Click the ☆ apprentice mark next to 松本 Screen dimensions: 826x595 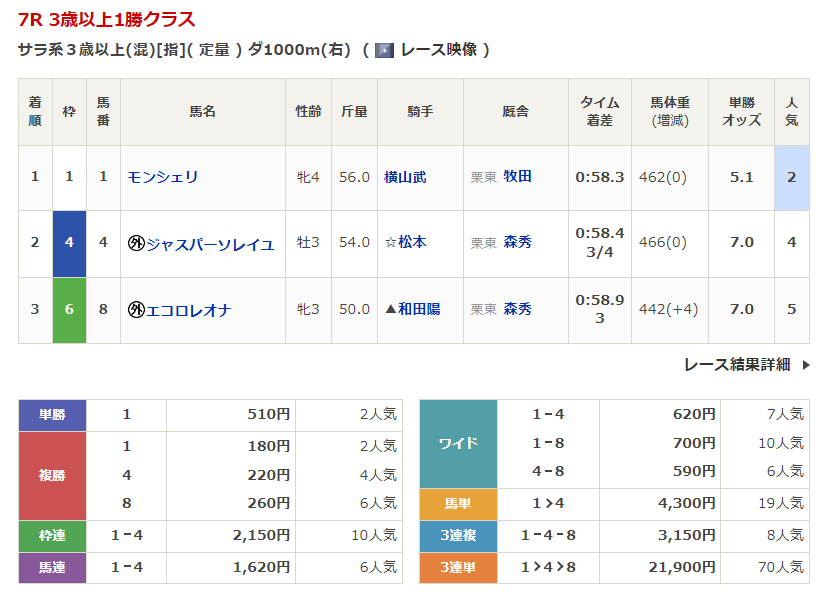pos(390,242)
